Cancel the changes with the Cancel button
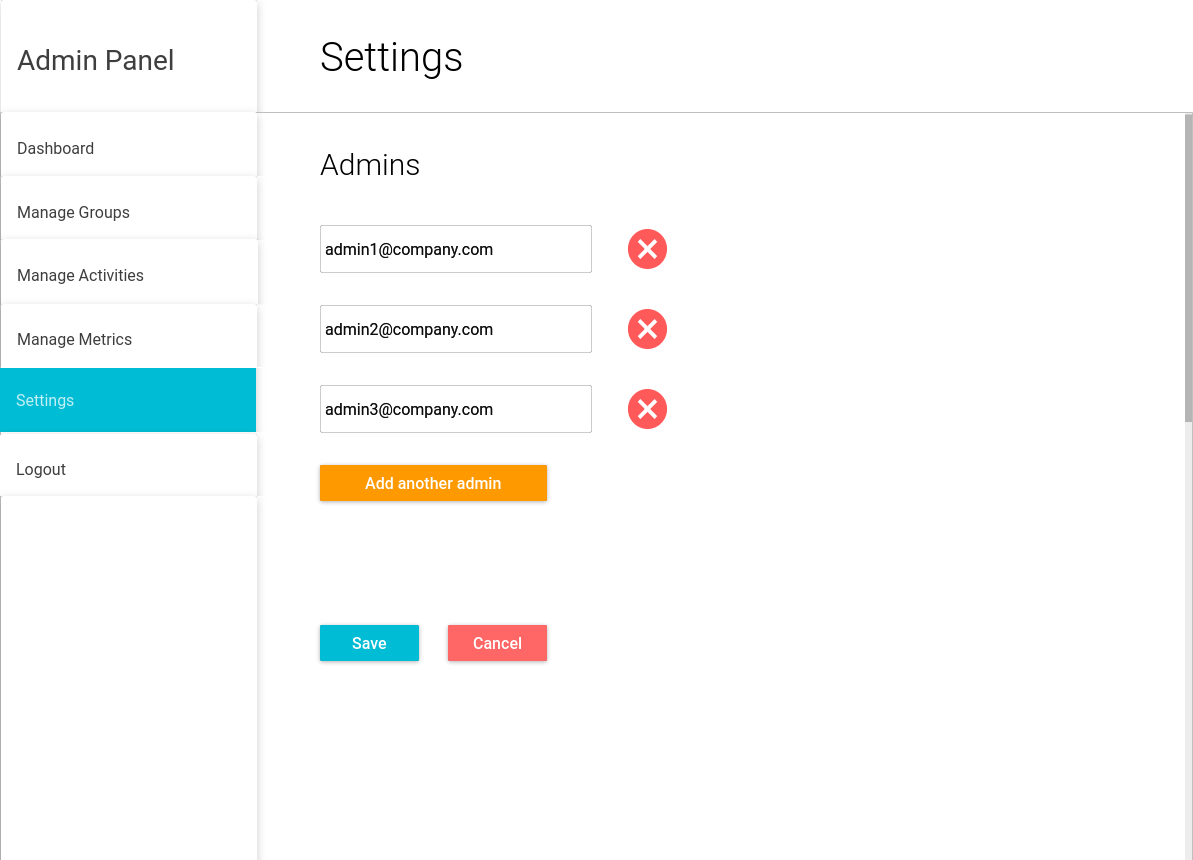This screenshot has width=1193, height=860. click(497, 643)
